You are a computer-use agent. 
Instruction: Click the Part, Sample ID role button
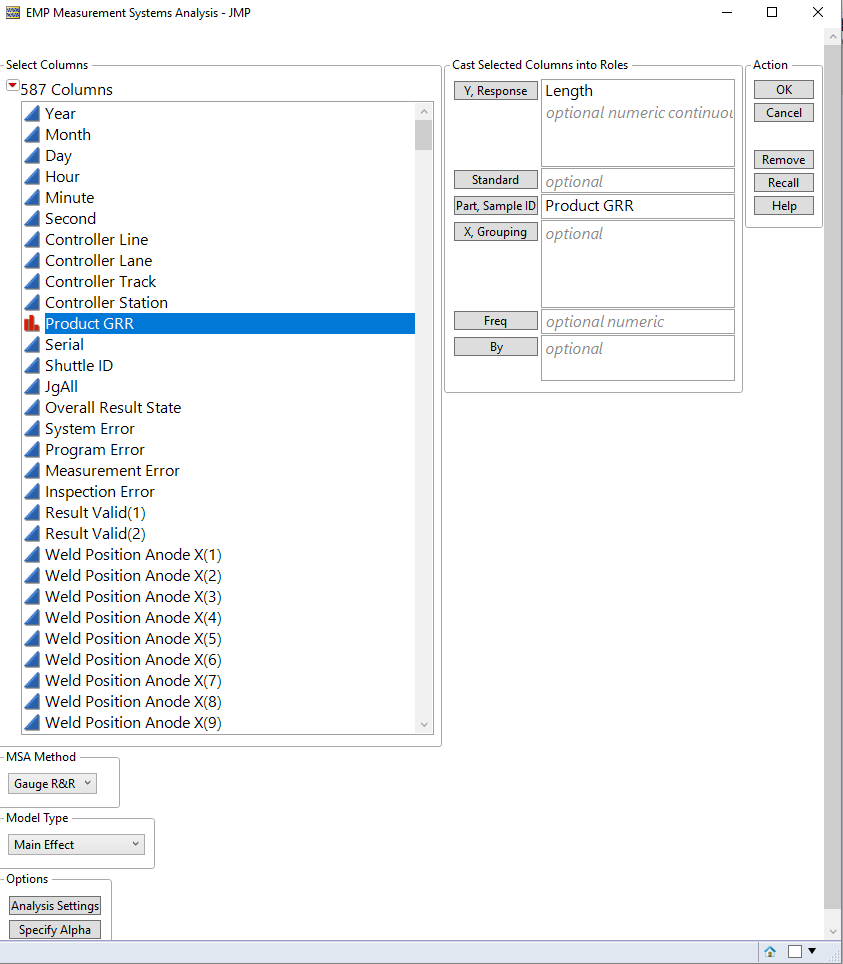[496, 205]
